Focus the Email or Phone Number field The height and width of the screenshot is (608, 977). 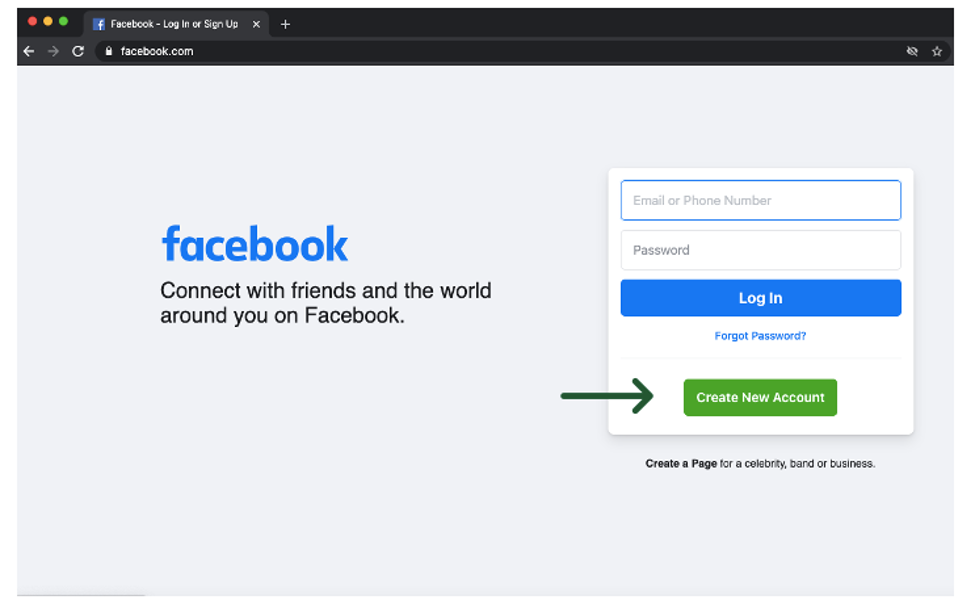(x=760, y=200)
